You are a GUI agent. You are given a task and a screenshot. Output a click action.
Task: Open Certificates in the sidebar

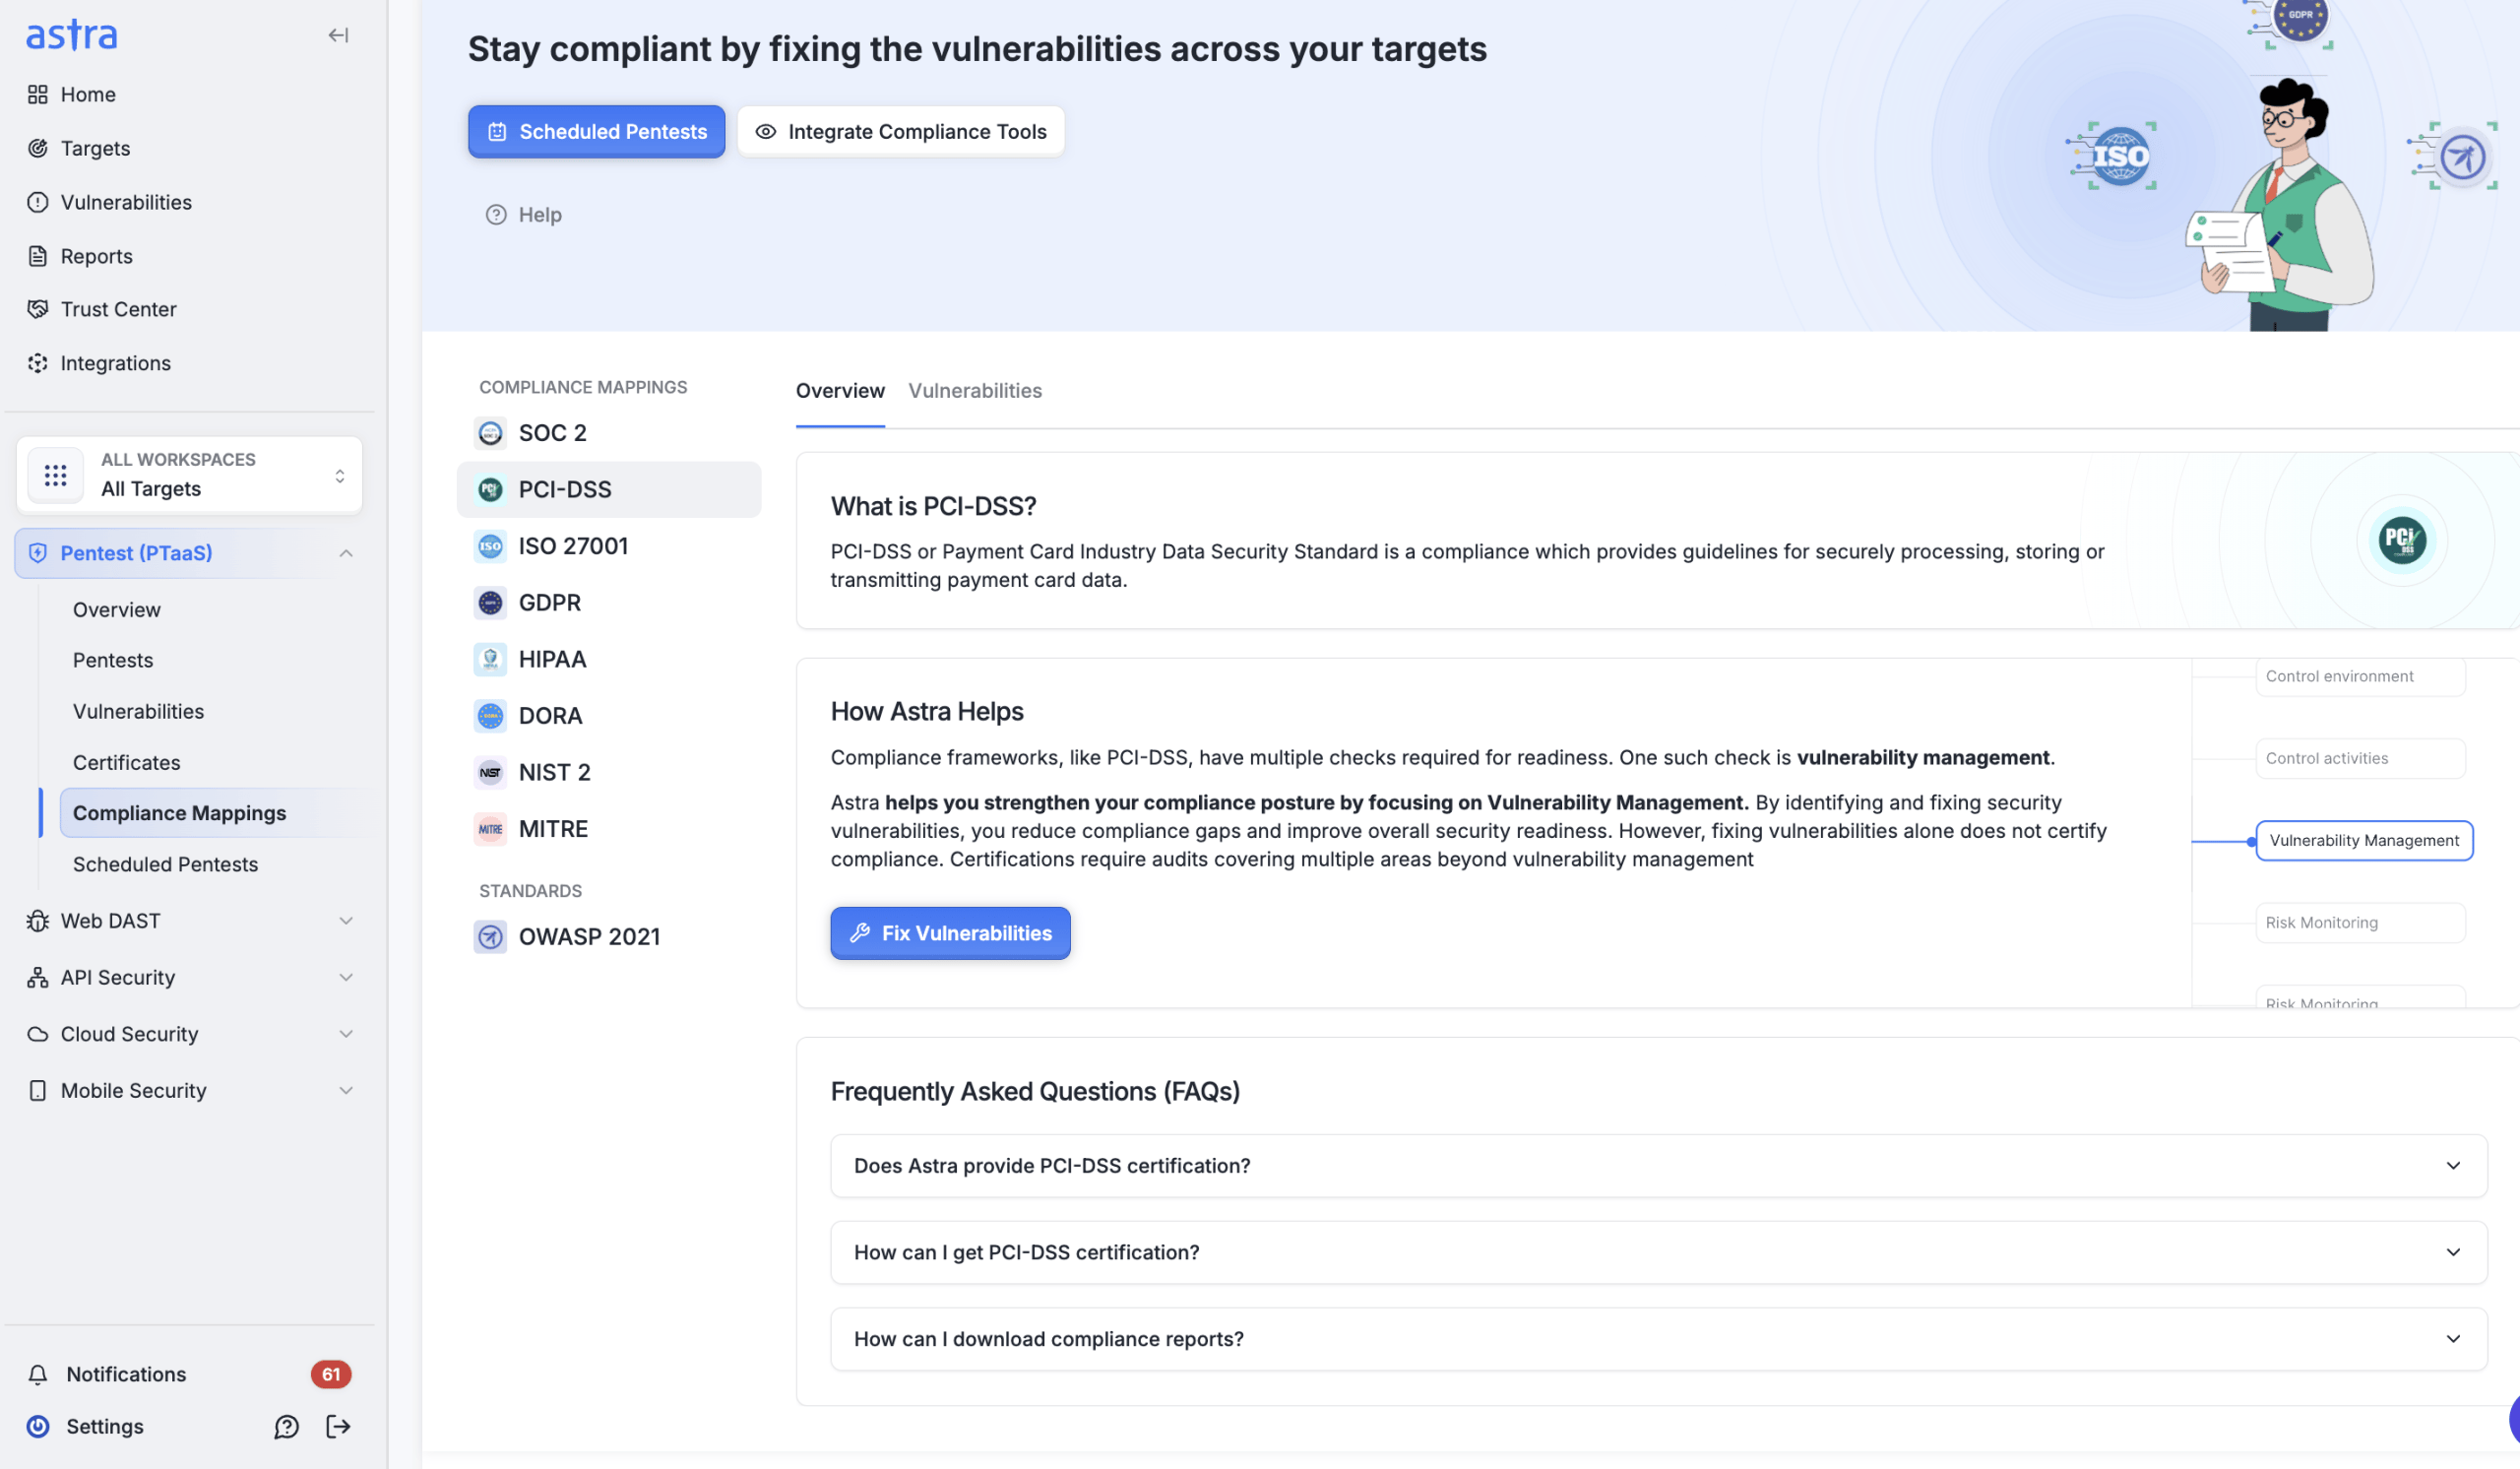pyautogui.click(x=127, y=763)
